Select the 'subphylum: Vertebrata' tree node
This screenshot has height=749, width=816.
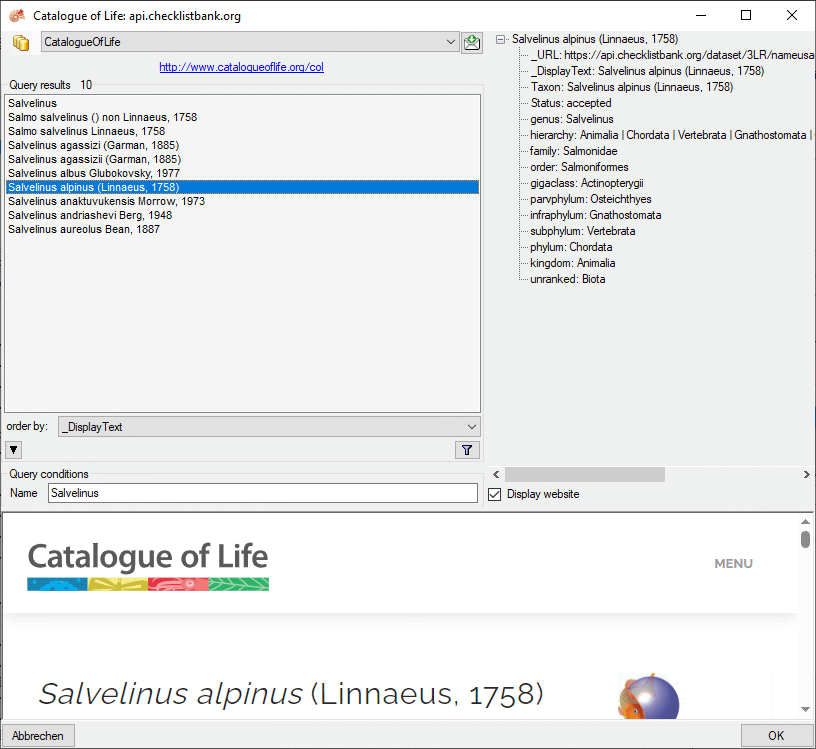click(582, 231)
